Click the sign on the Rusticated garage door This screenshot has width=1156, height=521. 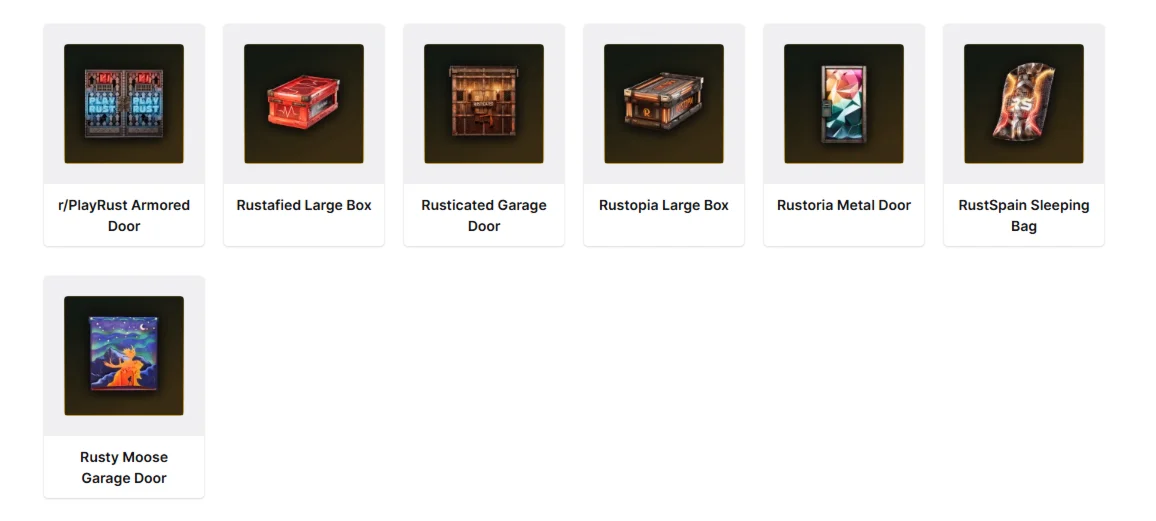tap(484, 108)
